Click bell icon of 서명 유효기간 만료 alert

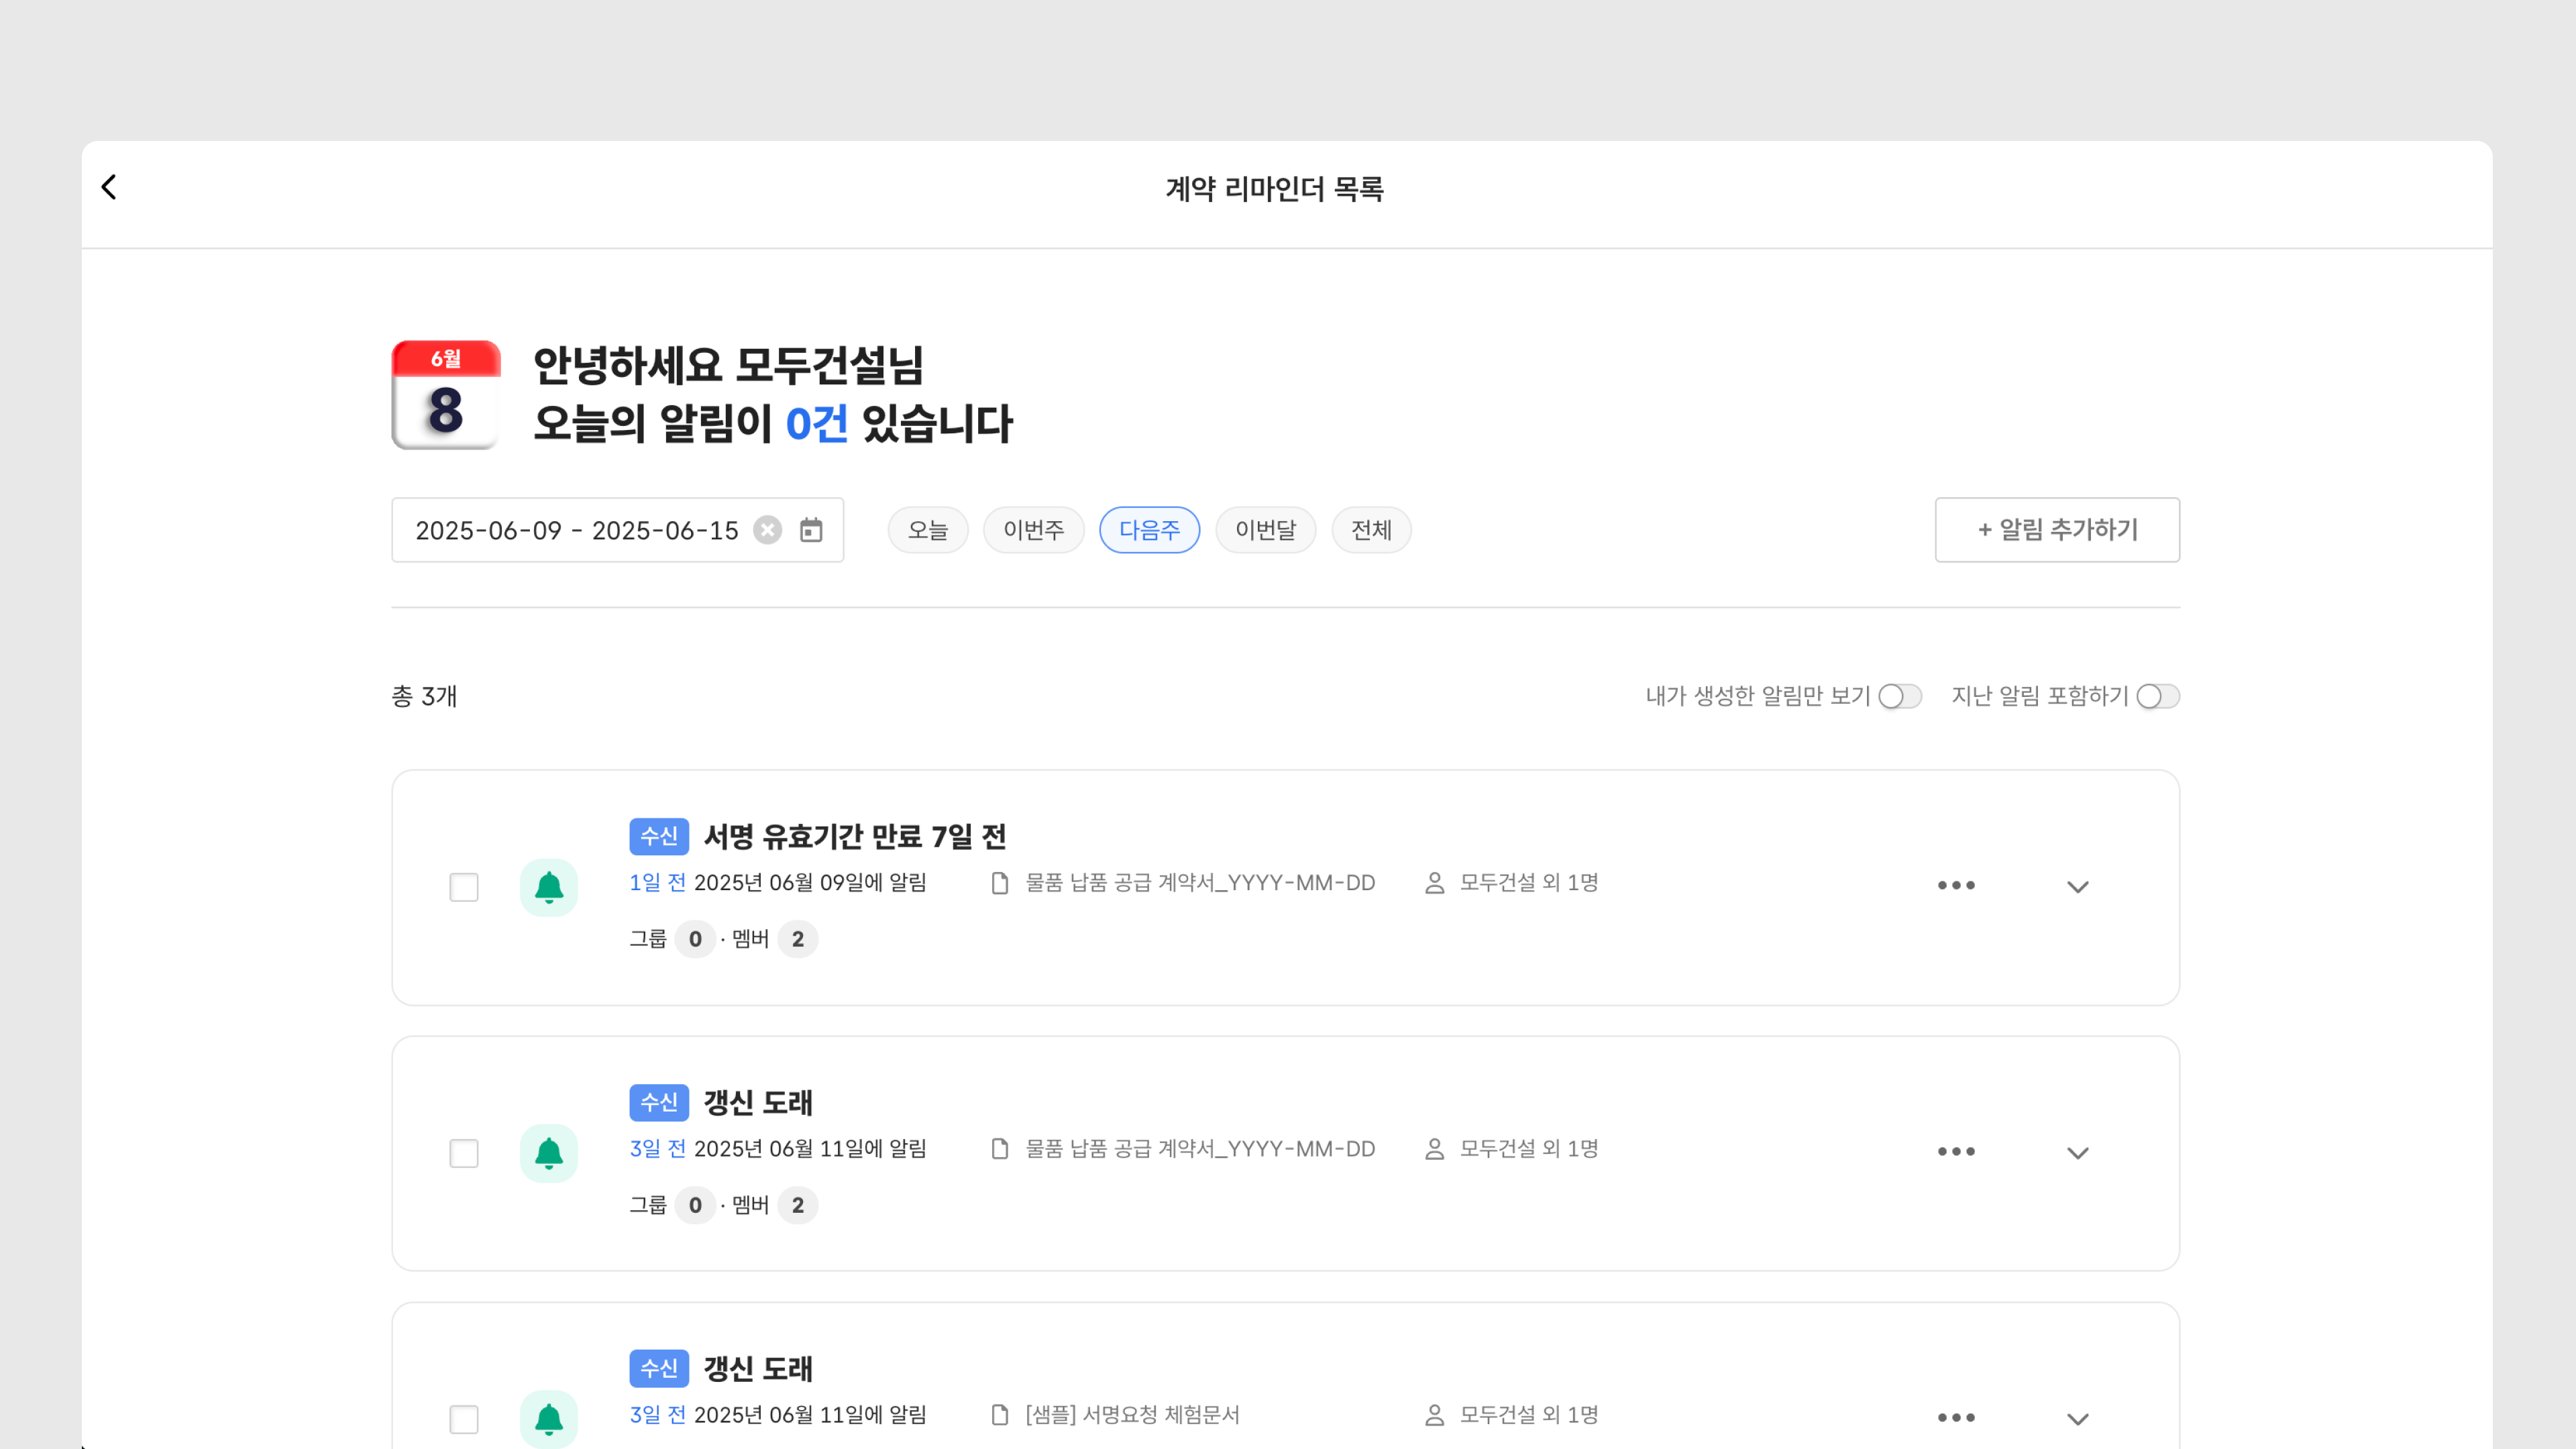click(x=548, y=887)
